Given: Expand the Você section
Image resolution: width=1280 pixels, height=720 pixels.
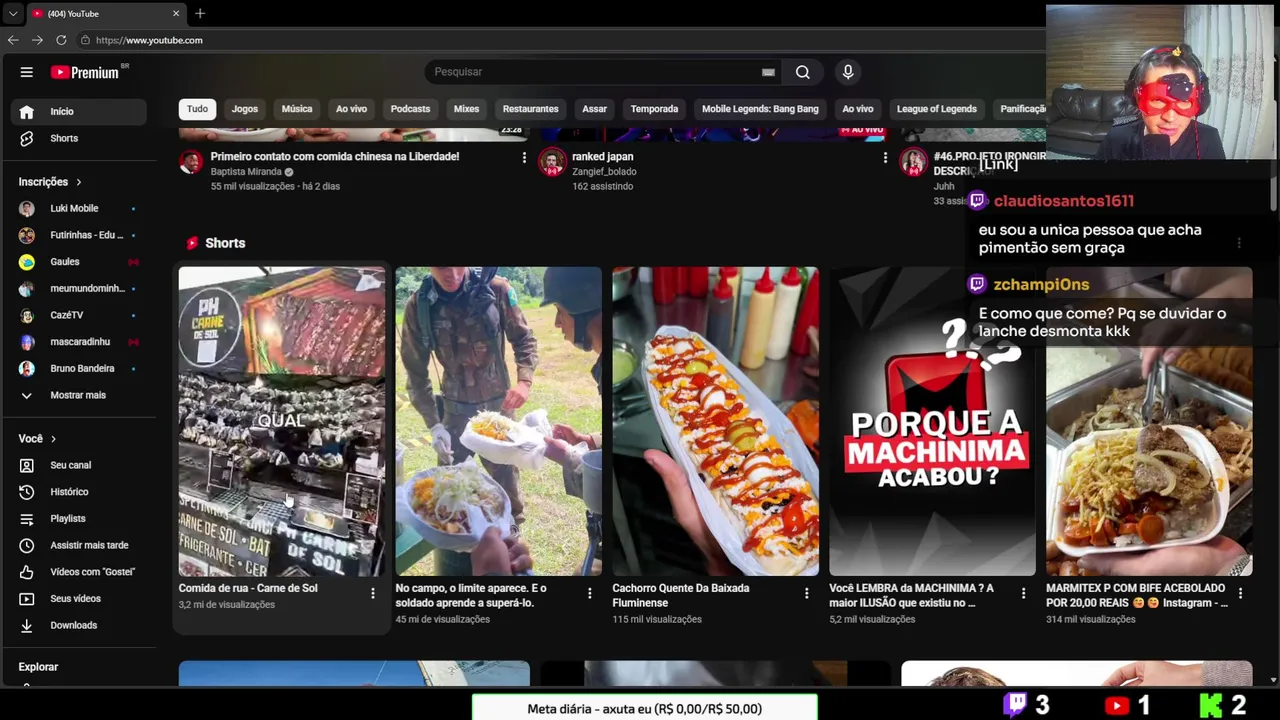Looking at the screenshot, I should [38, 439].
